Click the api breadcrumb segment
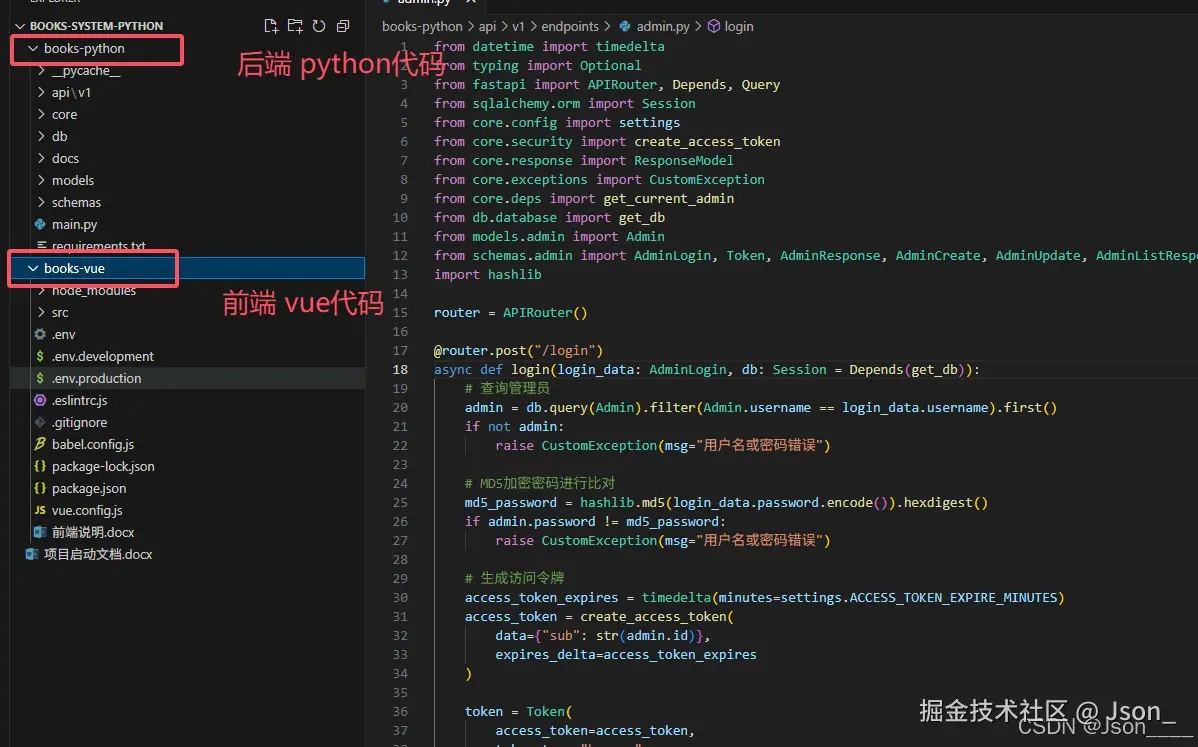Screen dimensions: 1198x747 (487, 27)
